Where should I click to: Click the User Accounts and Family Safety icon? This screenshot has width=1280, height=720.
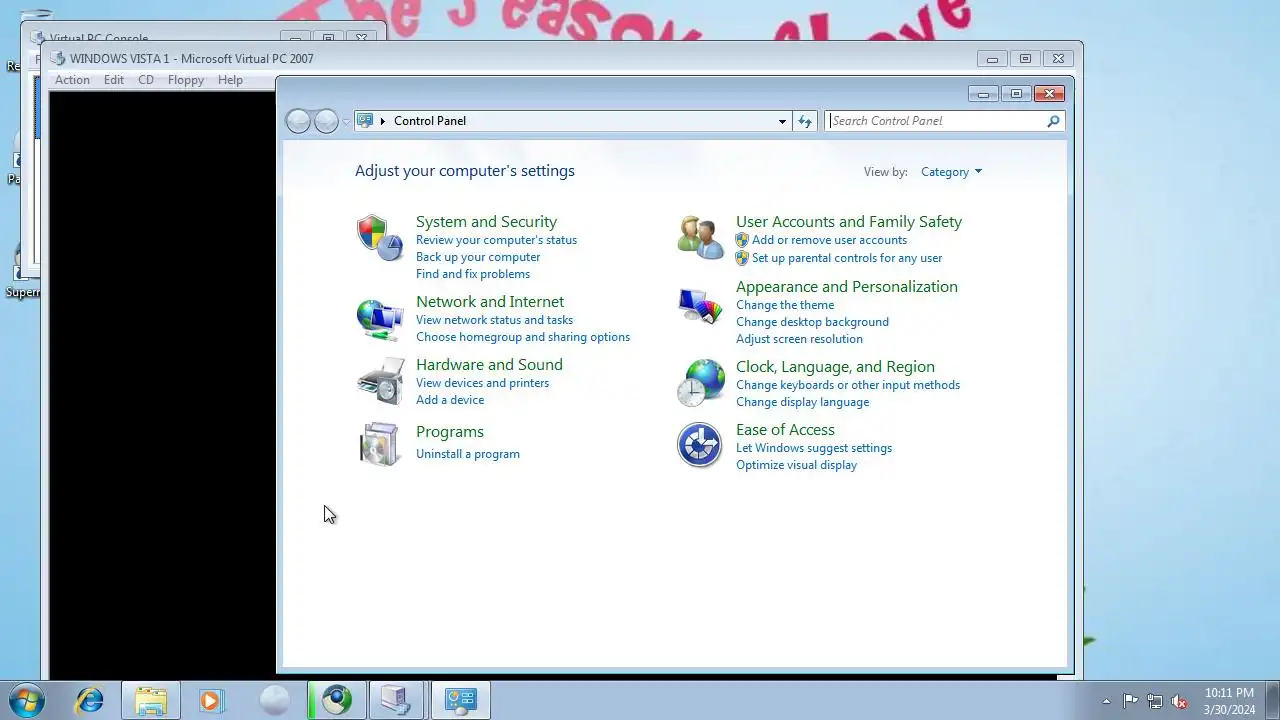700,238
